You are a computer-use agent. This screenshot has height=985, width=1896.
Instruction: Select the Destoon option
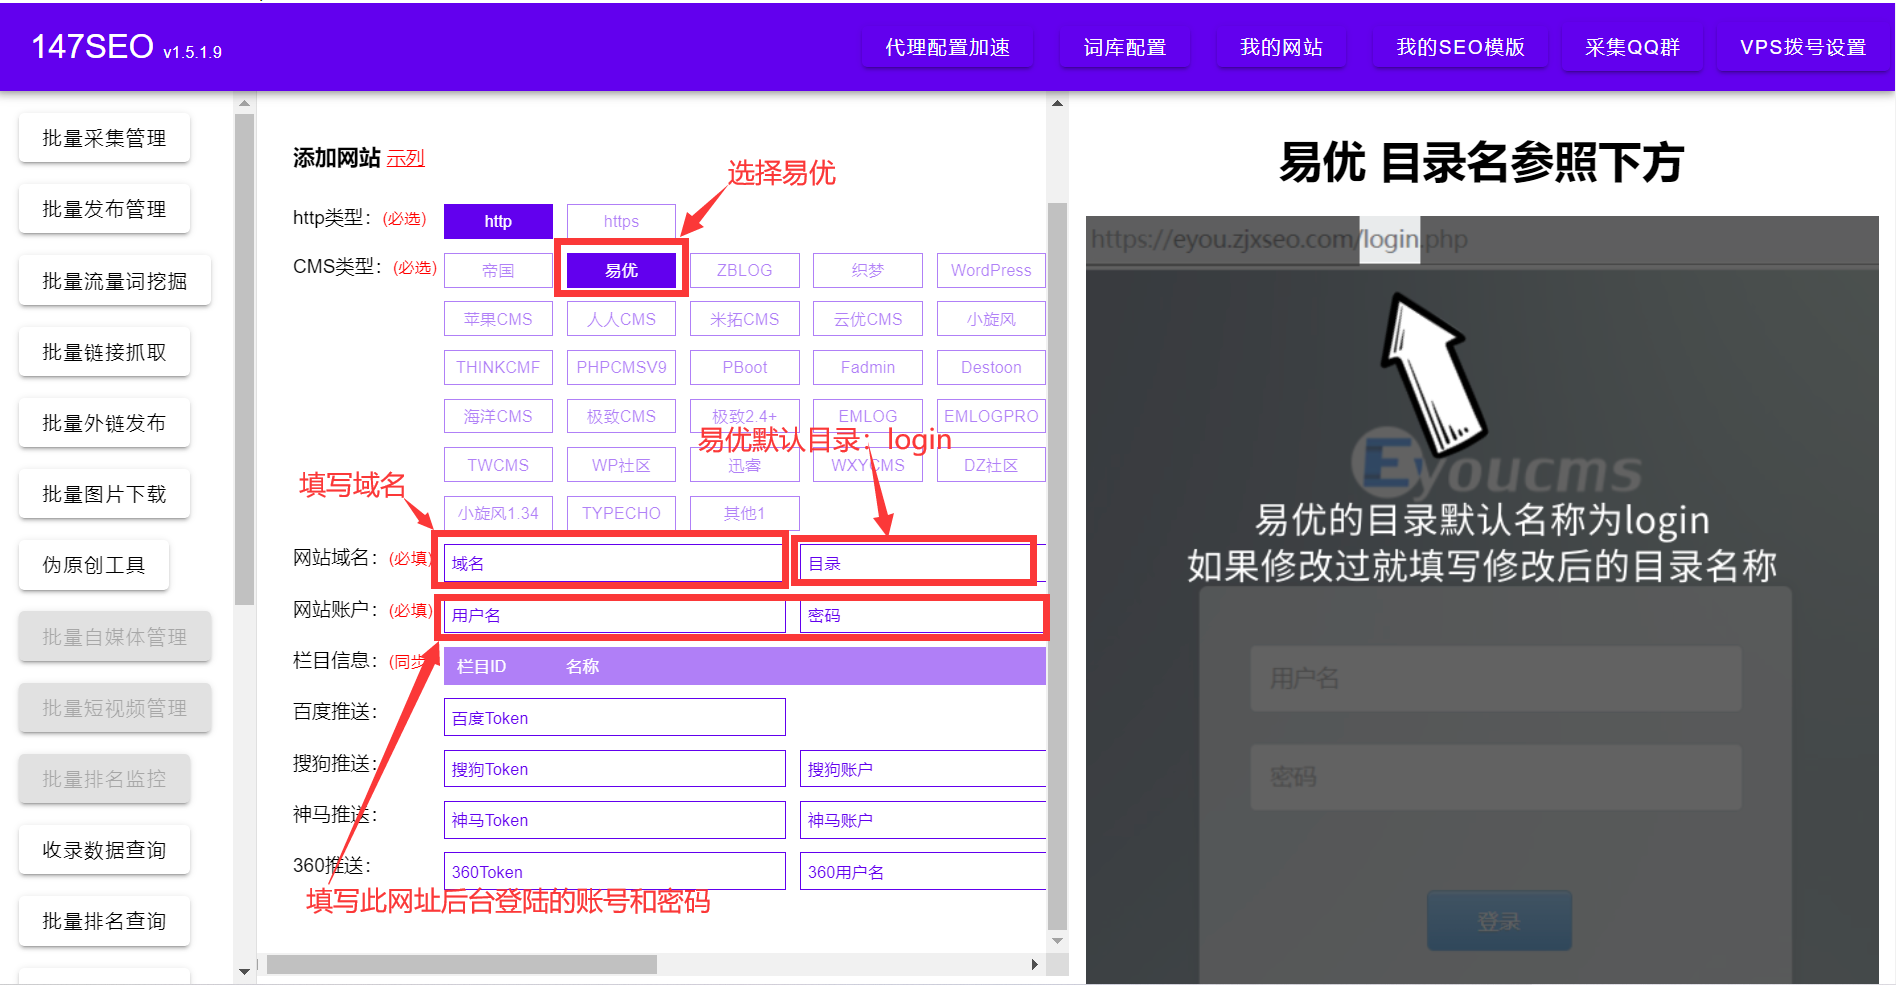pos(991,367)
